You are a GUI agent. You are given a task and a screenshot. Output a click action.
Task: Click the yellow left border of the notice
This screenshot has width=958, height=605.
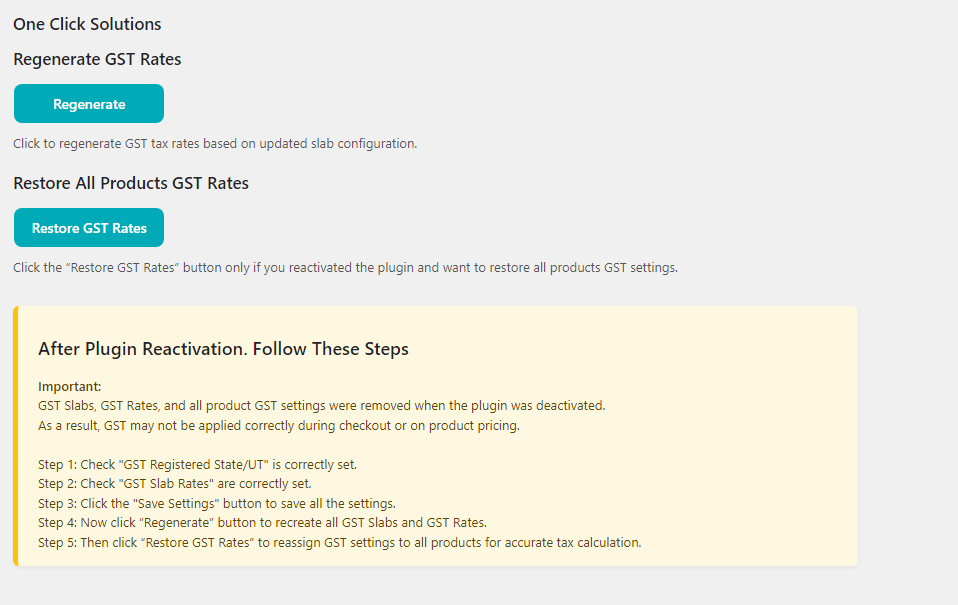click(15, 436)
